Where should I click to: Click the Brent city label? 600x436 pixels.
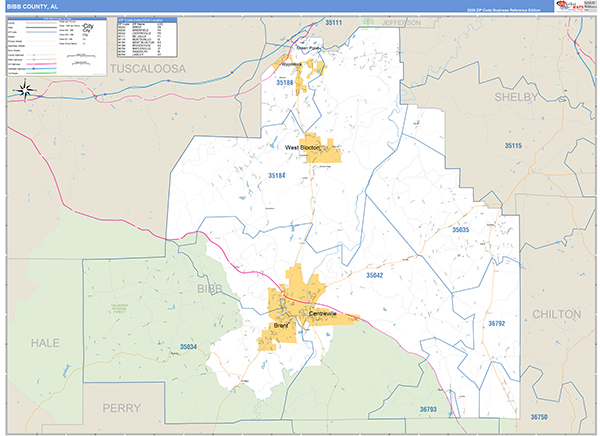point(280,325)
